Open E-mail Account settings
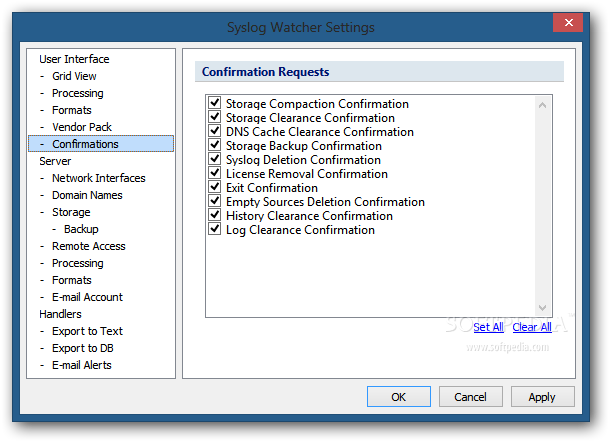Image resolution: width=610 pixels, height=442 pixels. tap(88, 297)
